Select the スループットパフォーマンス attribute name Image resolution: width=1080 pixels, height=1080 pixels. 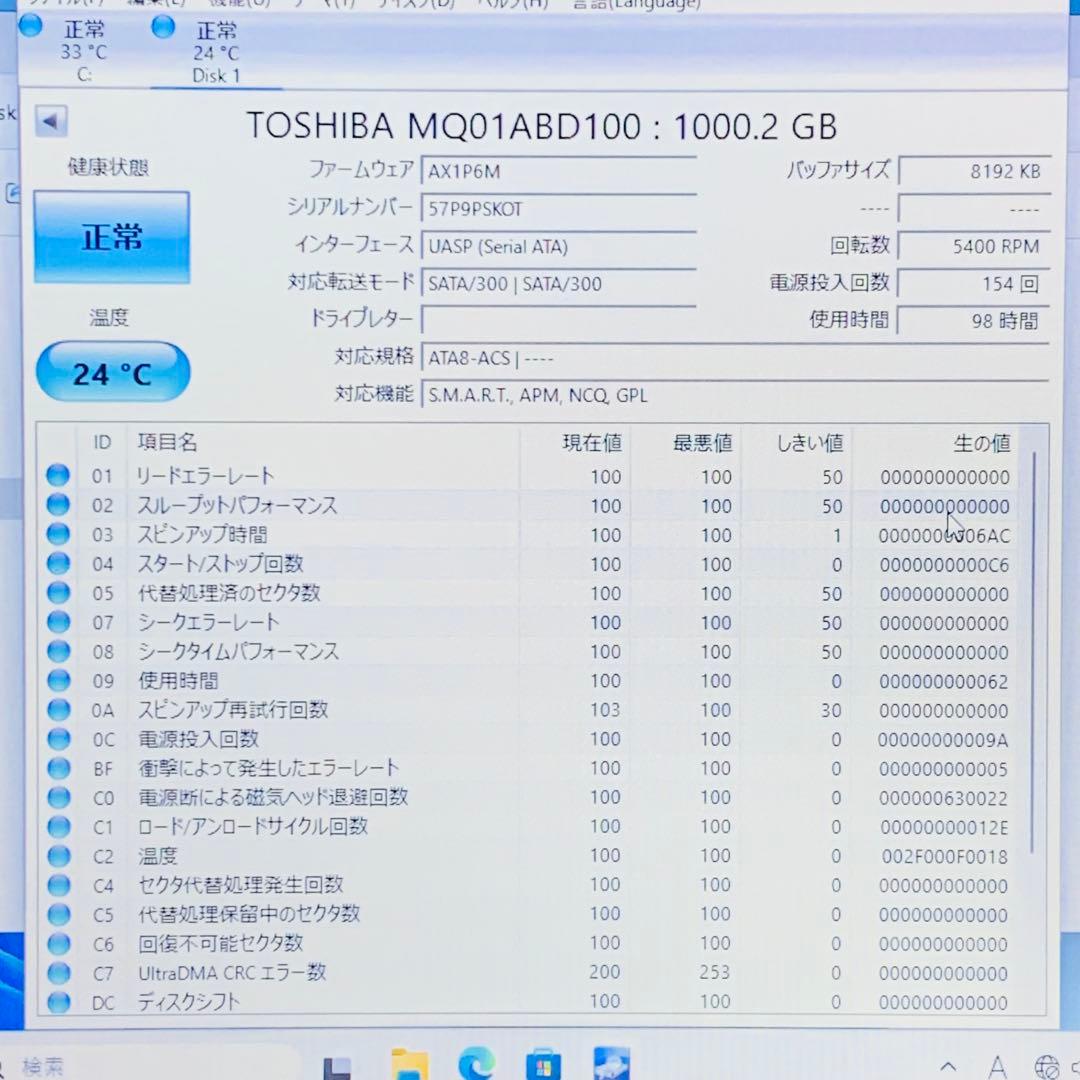pyautogui.click(x=237, y=505)
